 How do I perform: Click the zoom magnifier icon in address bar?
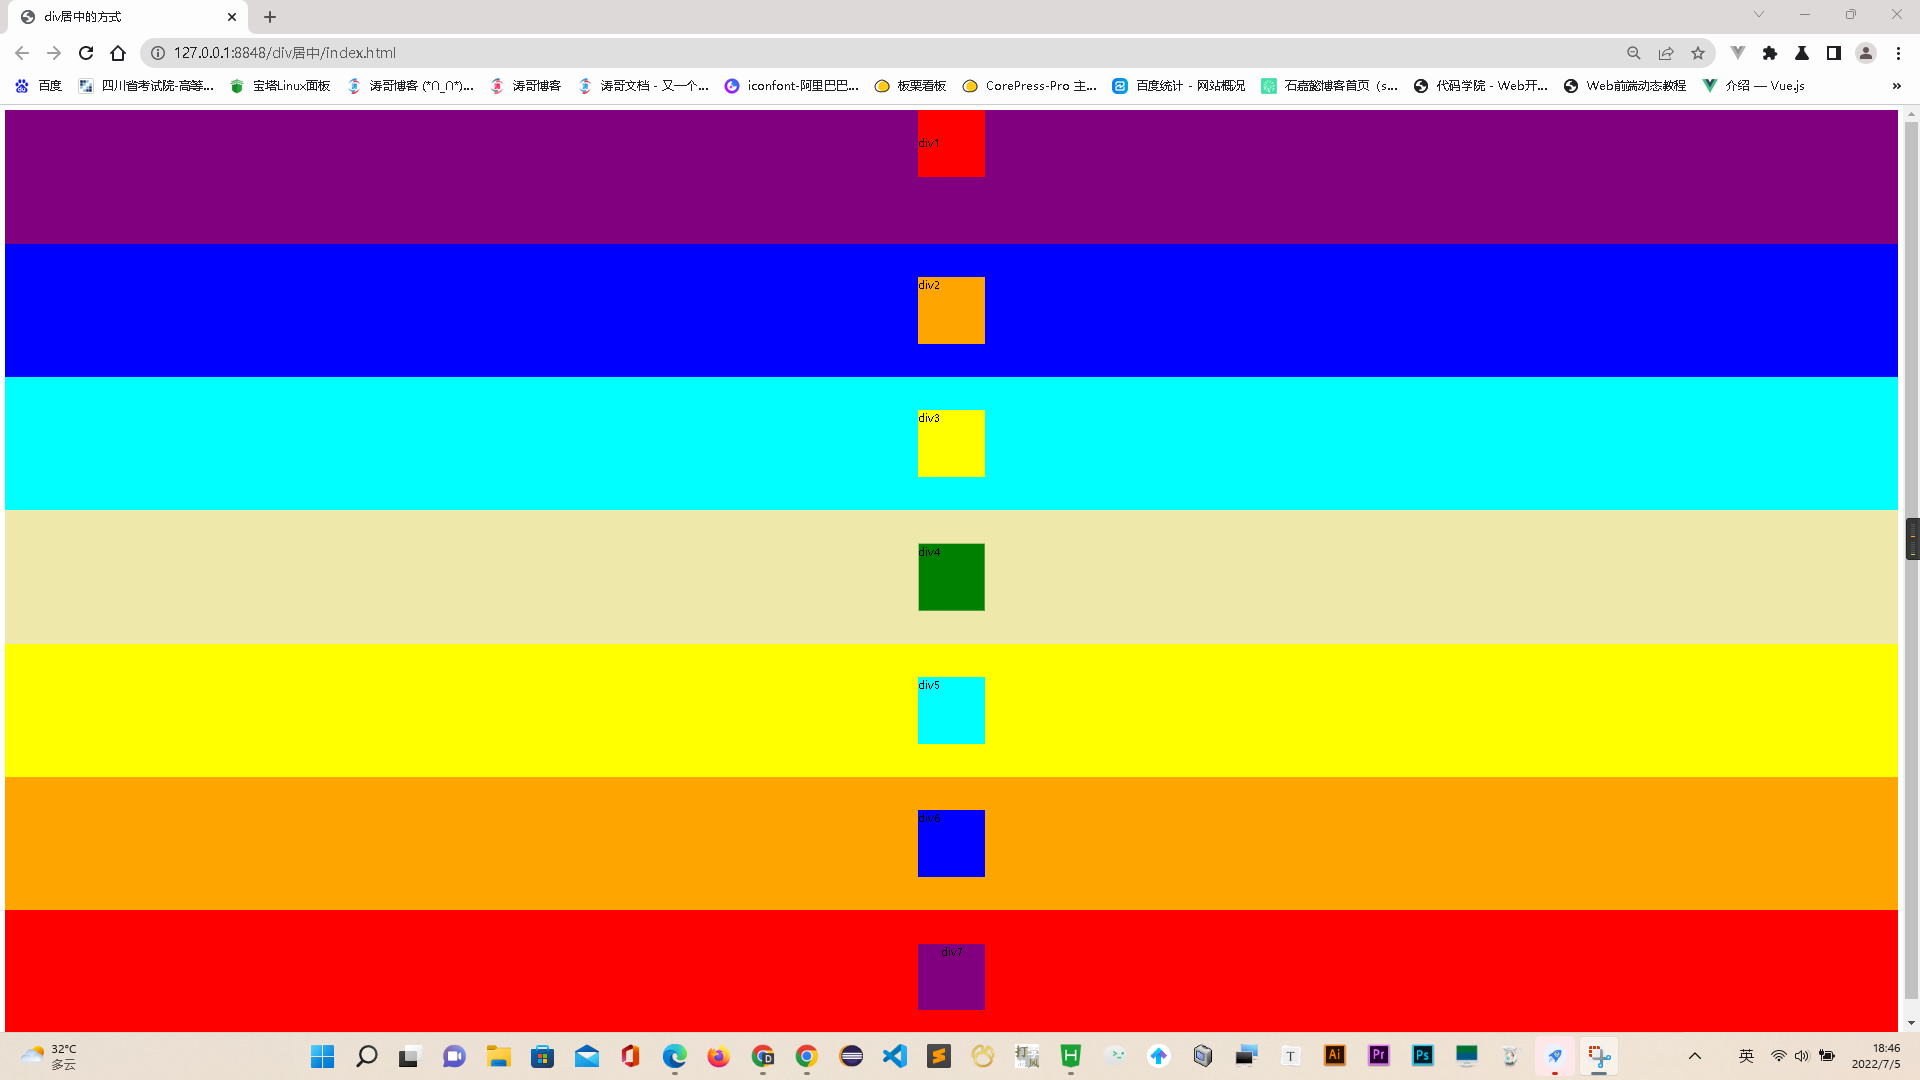pyautogui.click(x=1634, y=53)
